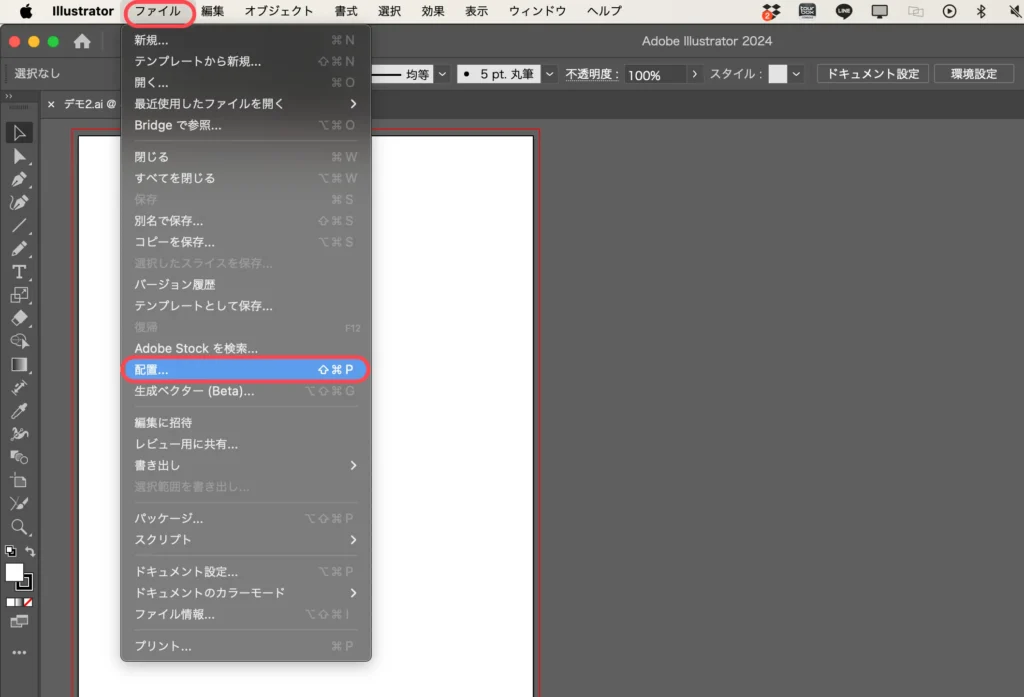Select the Pen tool

click(20, 180)
